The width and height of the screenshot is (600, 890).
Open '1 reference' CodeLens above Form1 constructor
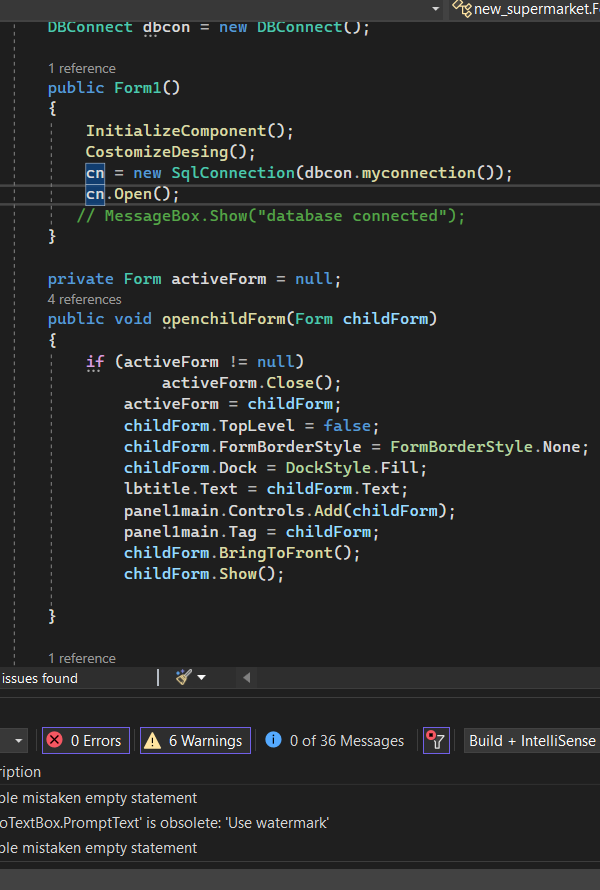click(82, 67)
